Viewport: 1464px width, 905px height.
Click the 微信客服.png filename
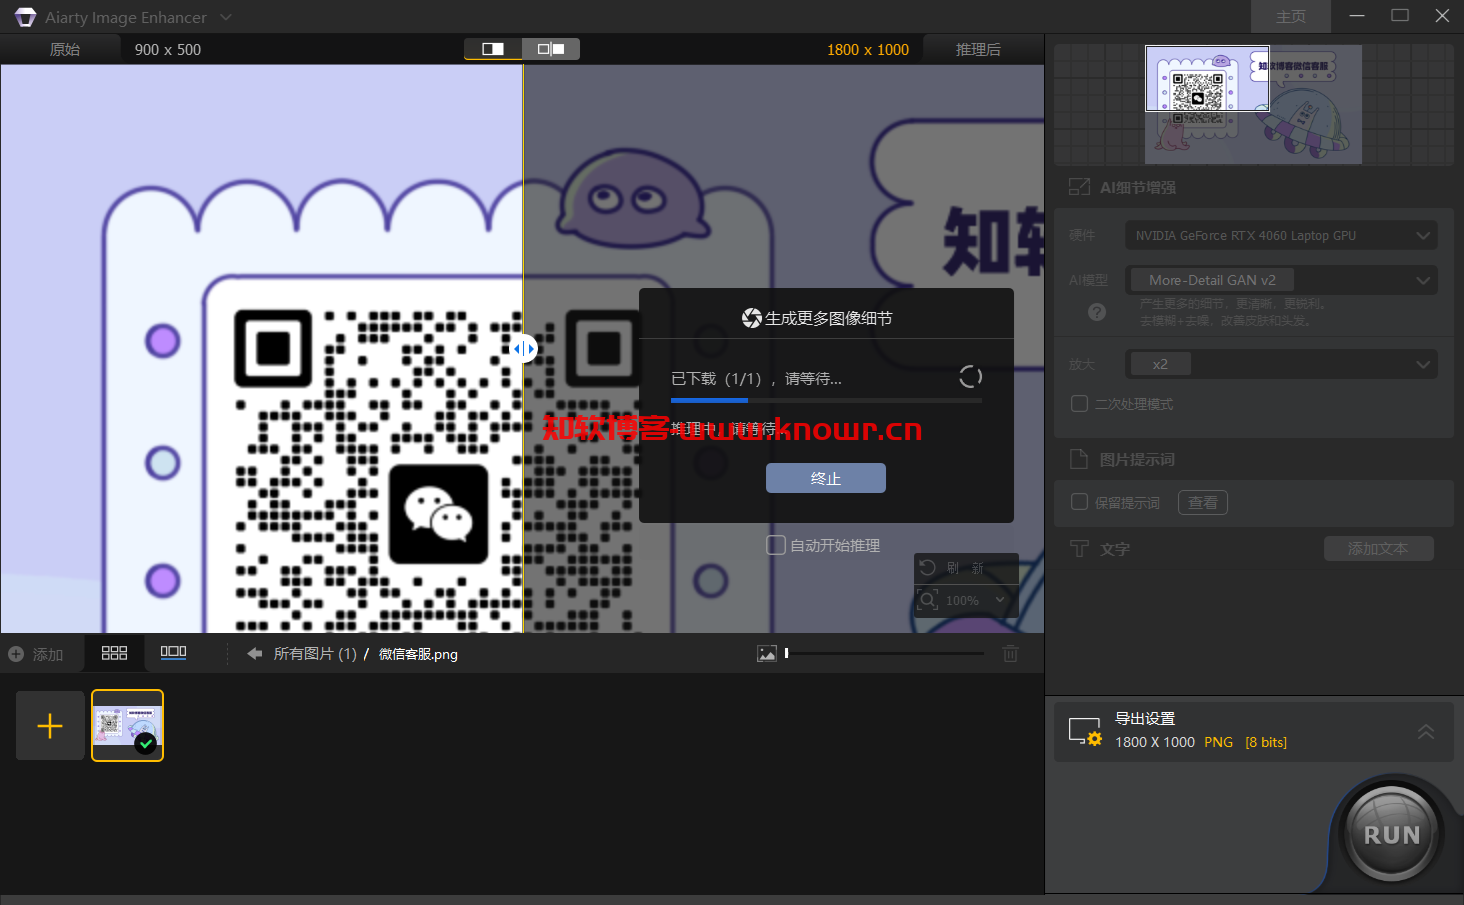pyautogui.click(x=418, y=654)
